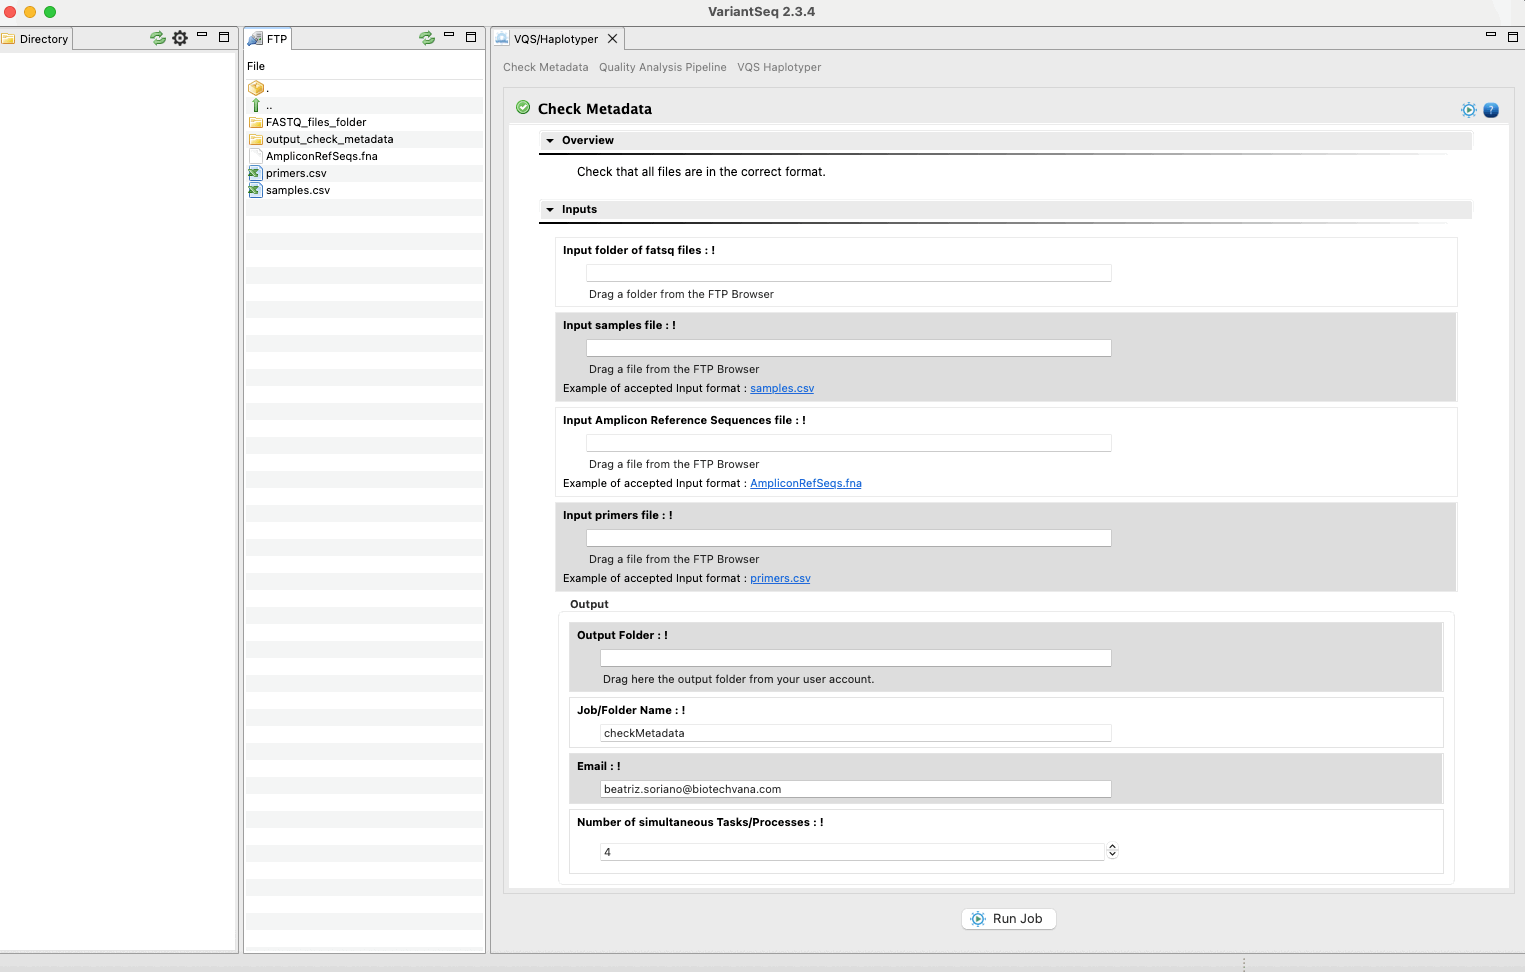Open the blue help icon
This screenshot has height=972, width=1525.
tap(1491, 110)
